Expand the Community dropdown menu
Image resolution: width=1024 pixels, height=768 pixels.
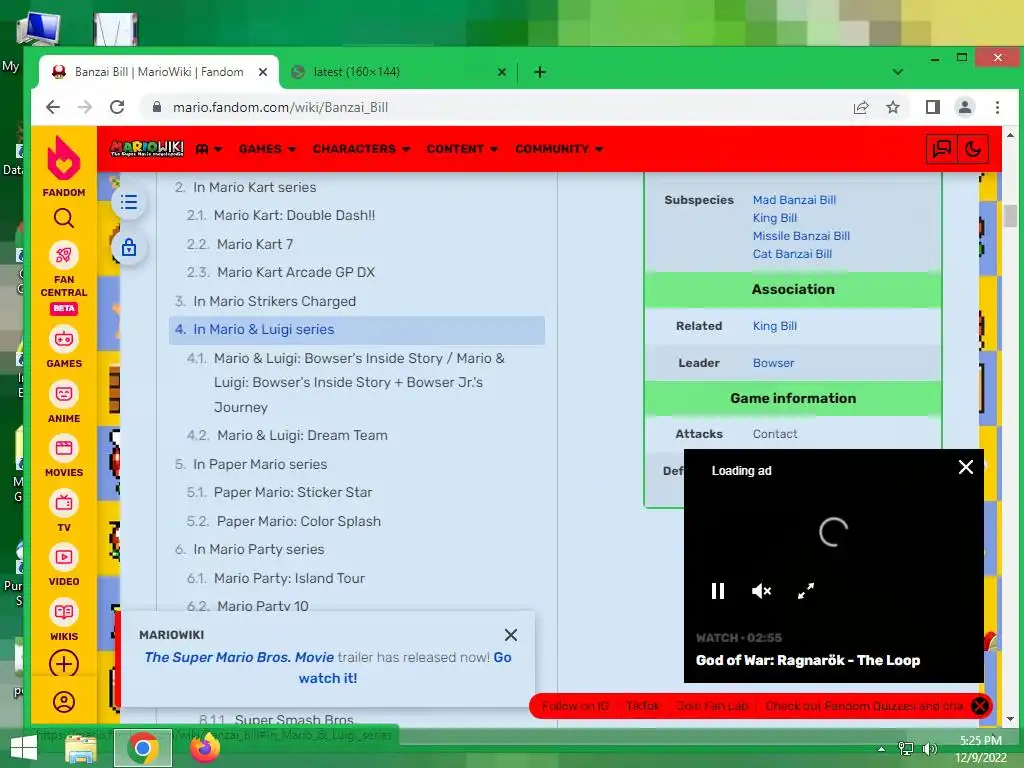click(559, 149)
